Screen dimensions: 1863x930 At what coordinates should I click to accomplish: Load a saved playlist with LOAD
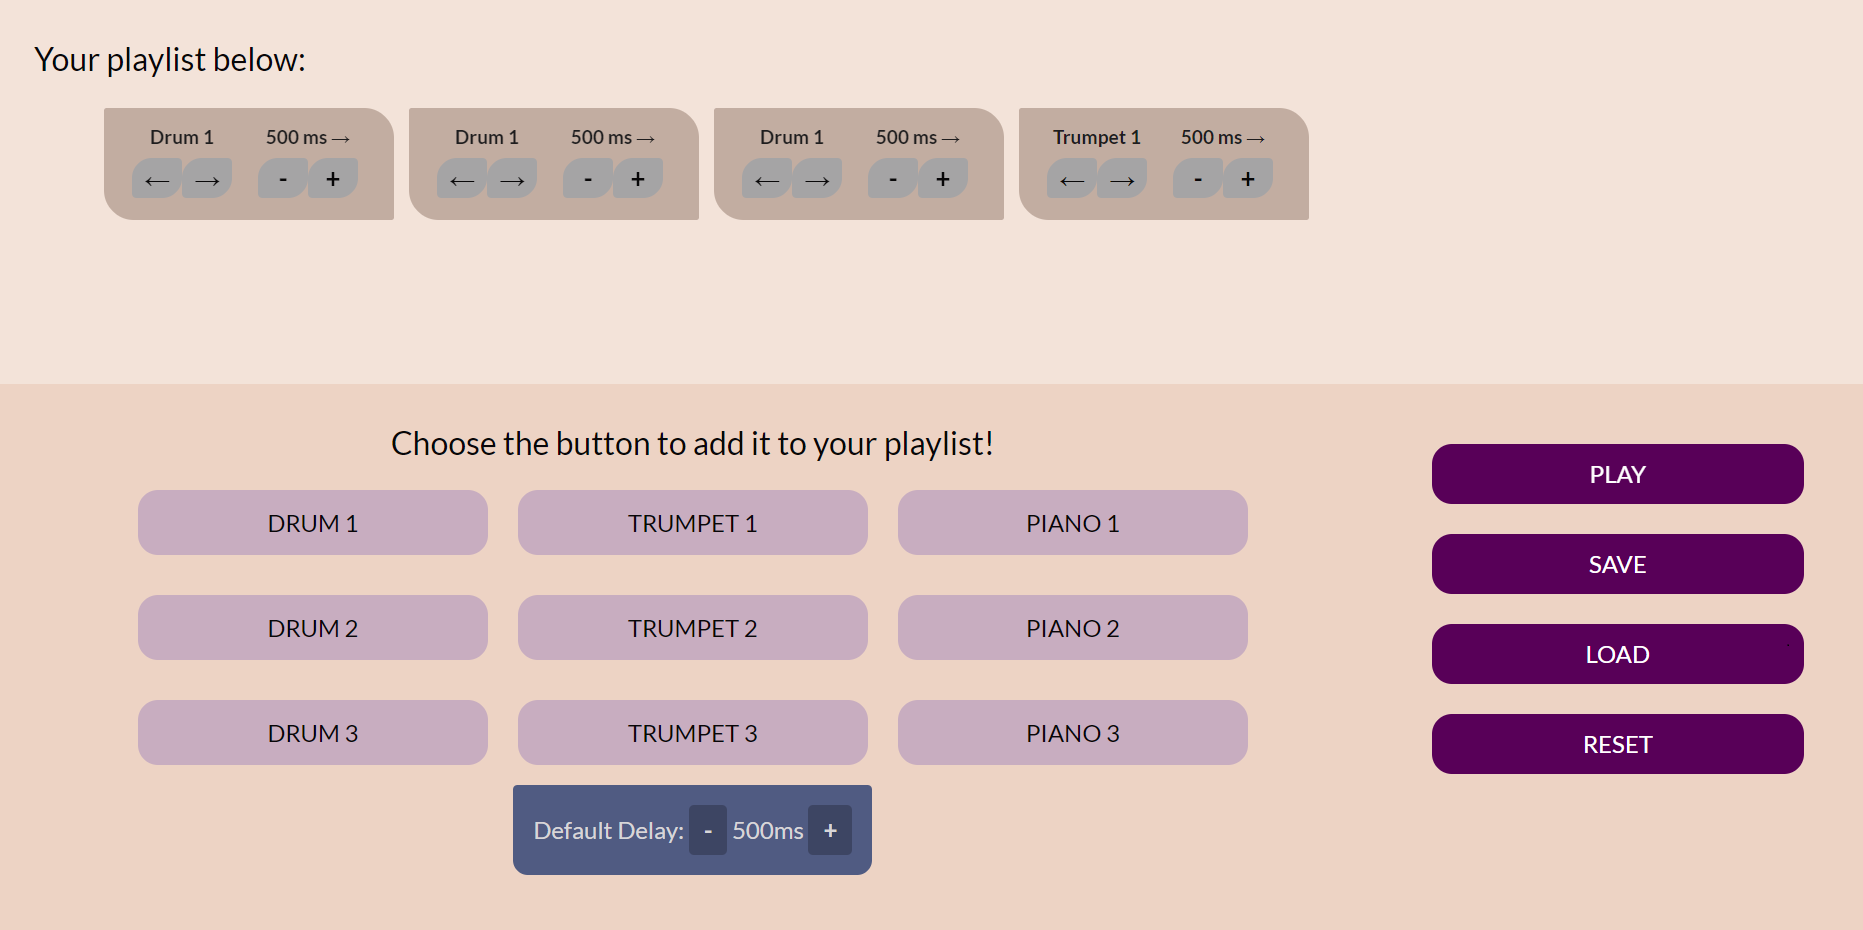[x=1618, y=654]
